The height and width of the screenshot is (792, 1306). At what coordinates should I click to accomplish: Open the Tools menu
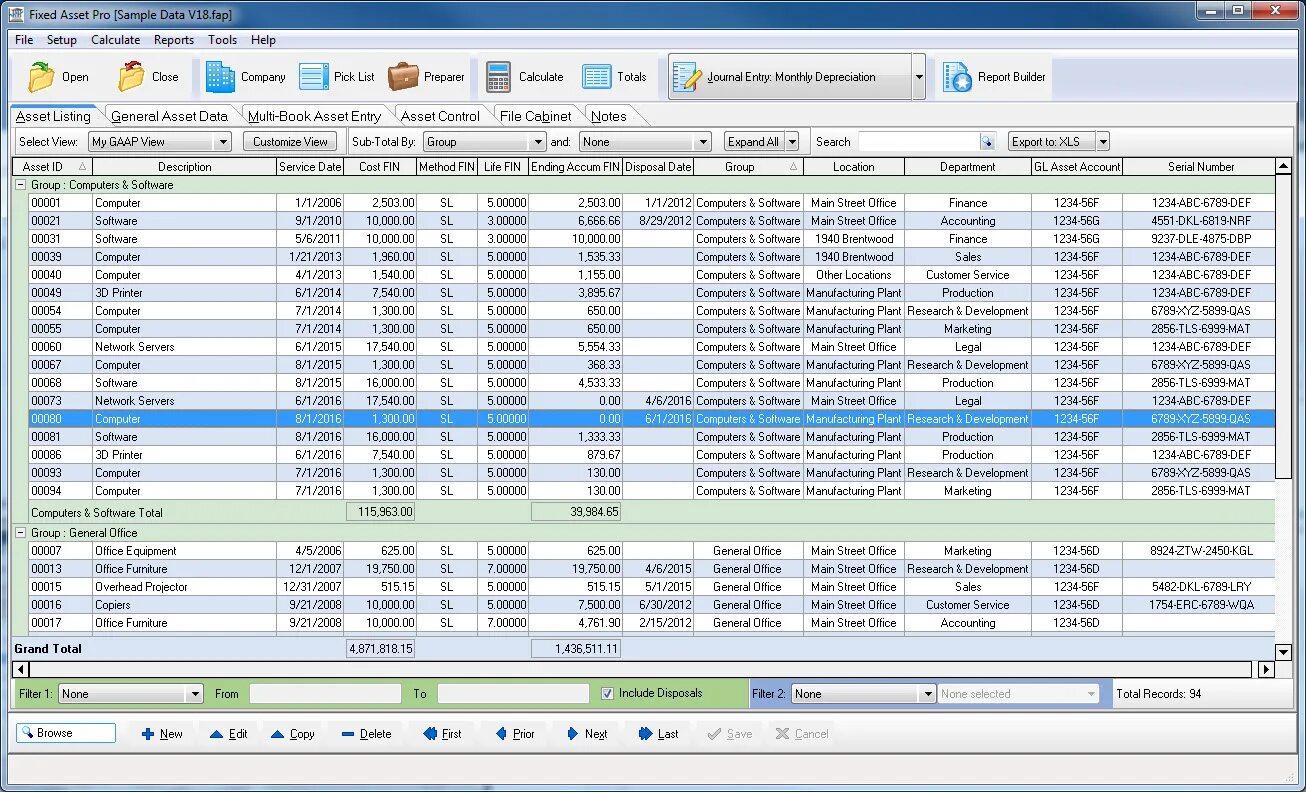(222, 40)
